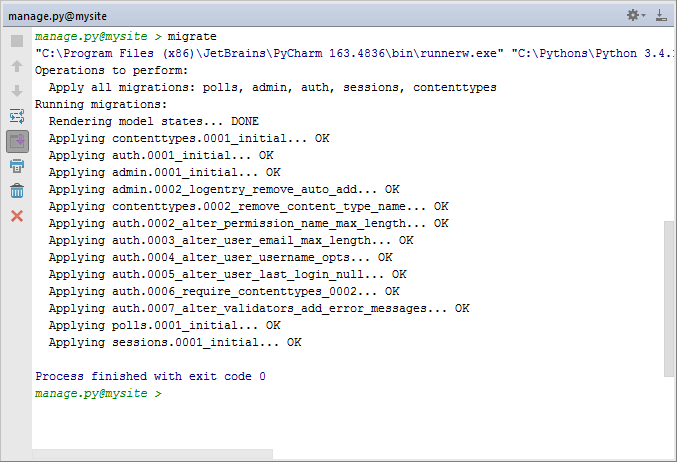Click 'Applying admin.0001_initial' line
Screen dimensions: 677x462
coord(165,172)
